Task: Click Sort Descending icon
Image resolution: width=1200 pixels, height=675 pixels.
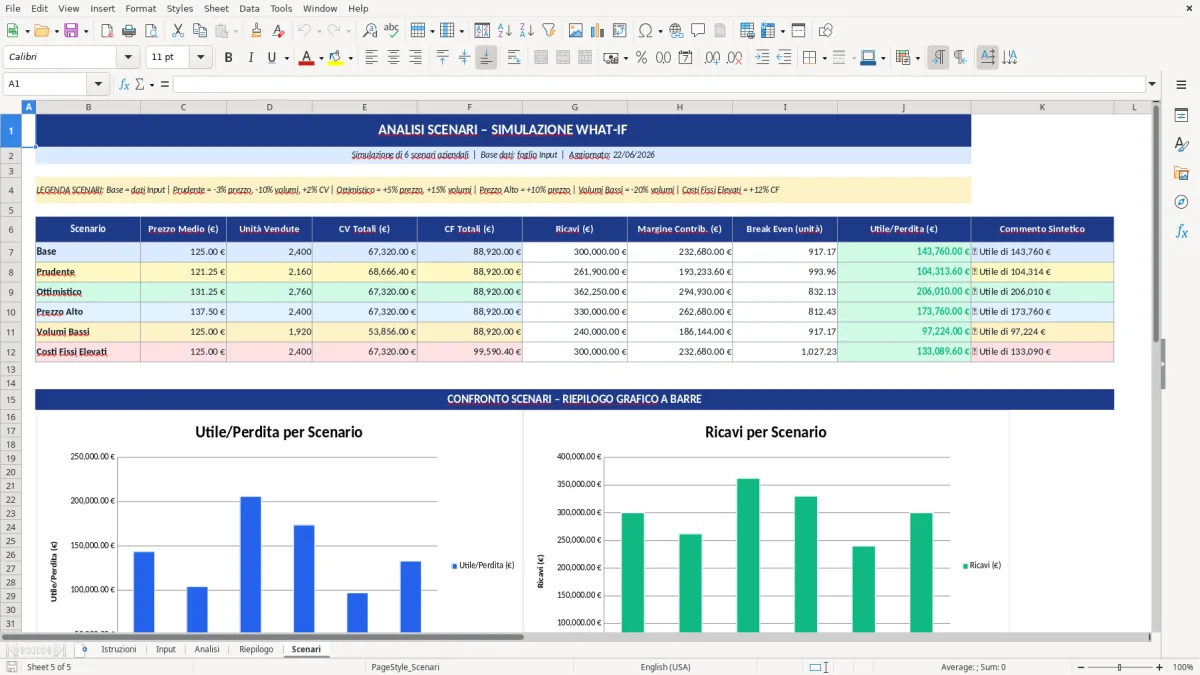Action: coord(527,31)
